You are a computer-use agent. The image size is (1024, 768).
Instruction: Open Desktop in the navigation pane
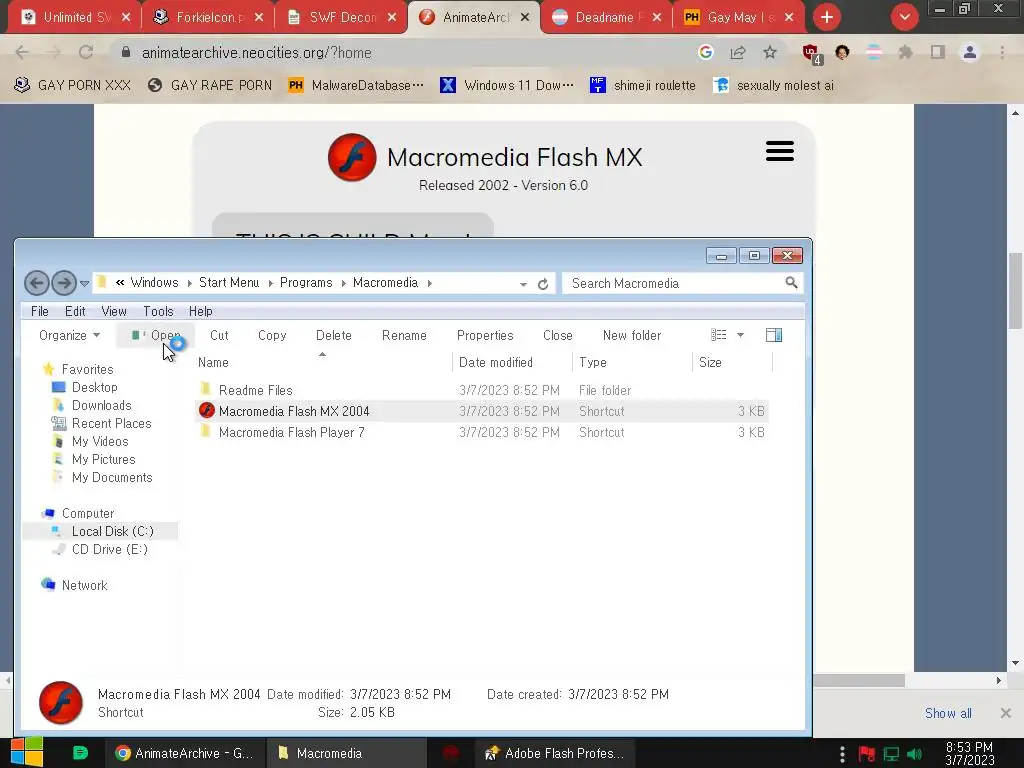[x=95, y=387]
